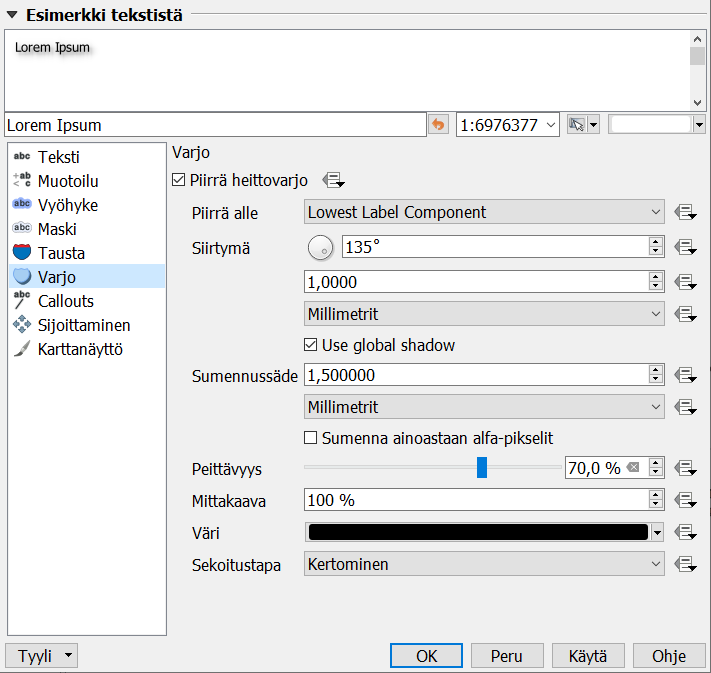Screen dimensions: 711x673
Task: Click the Siirtymä angle dial
Action: pos(321,247)
